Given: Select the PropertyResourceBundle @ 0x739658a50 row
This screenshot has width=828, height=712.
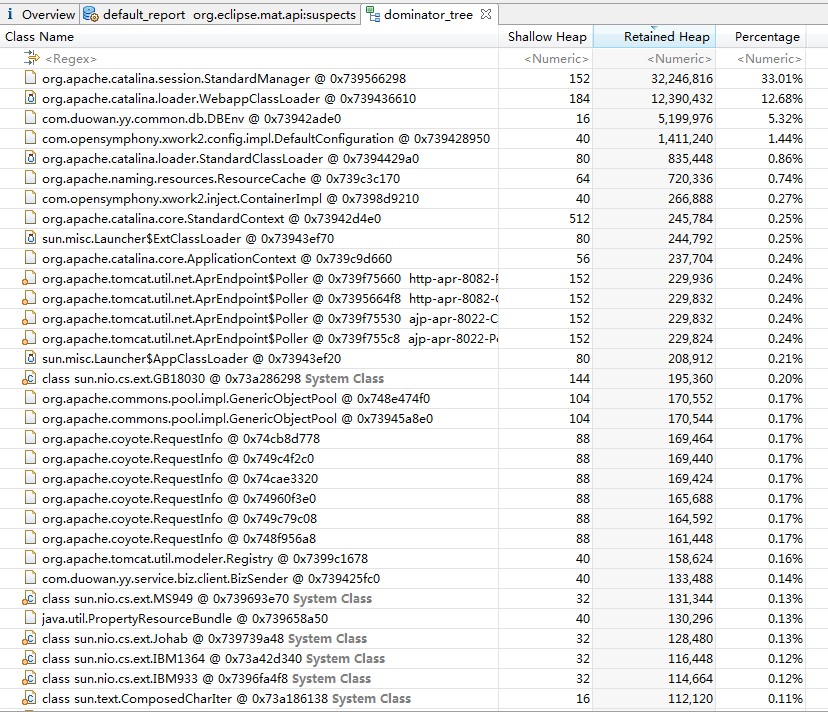Looking at the screenshot, I should [403, 619].
